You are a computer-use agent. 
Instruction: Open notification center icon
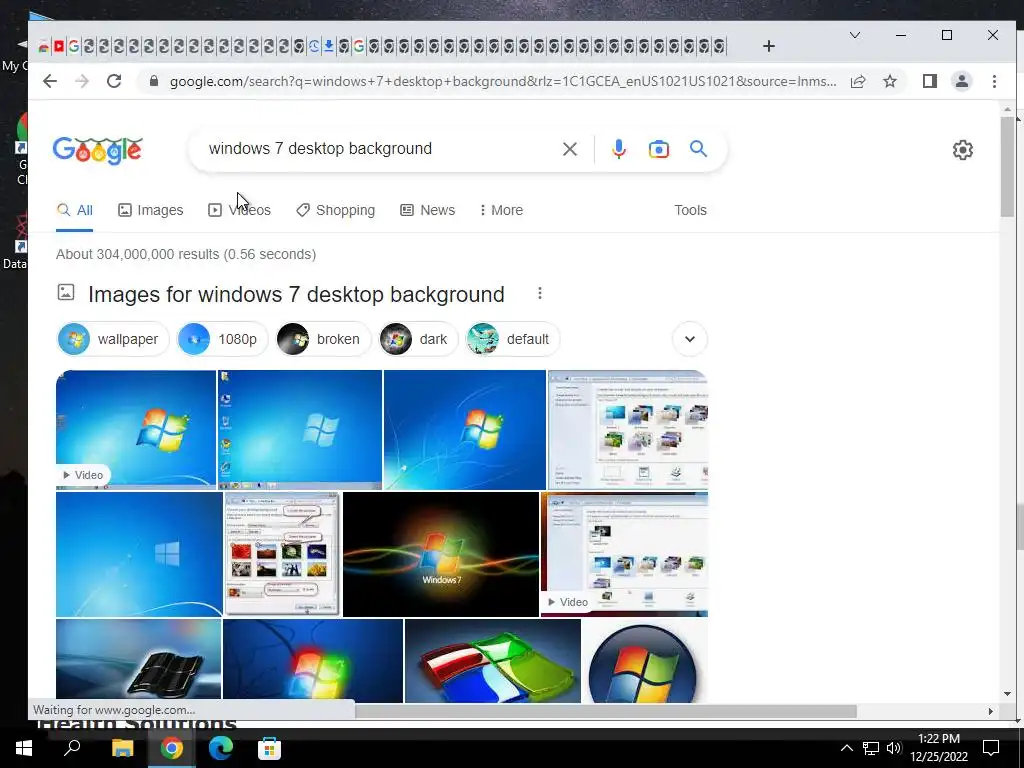[x=991, y=748]
